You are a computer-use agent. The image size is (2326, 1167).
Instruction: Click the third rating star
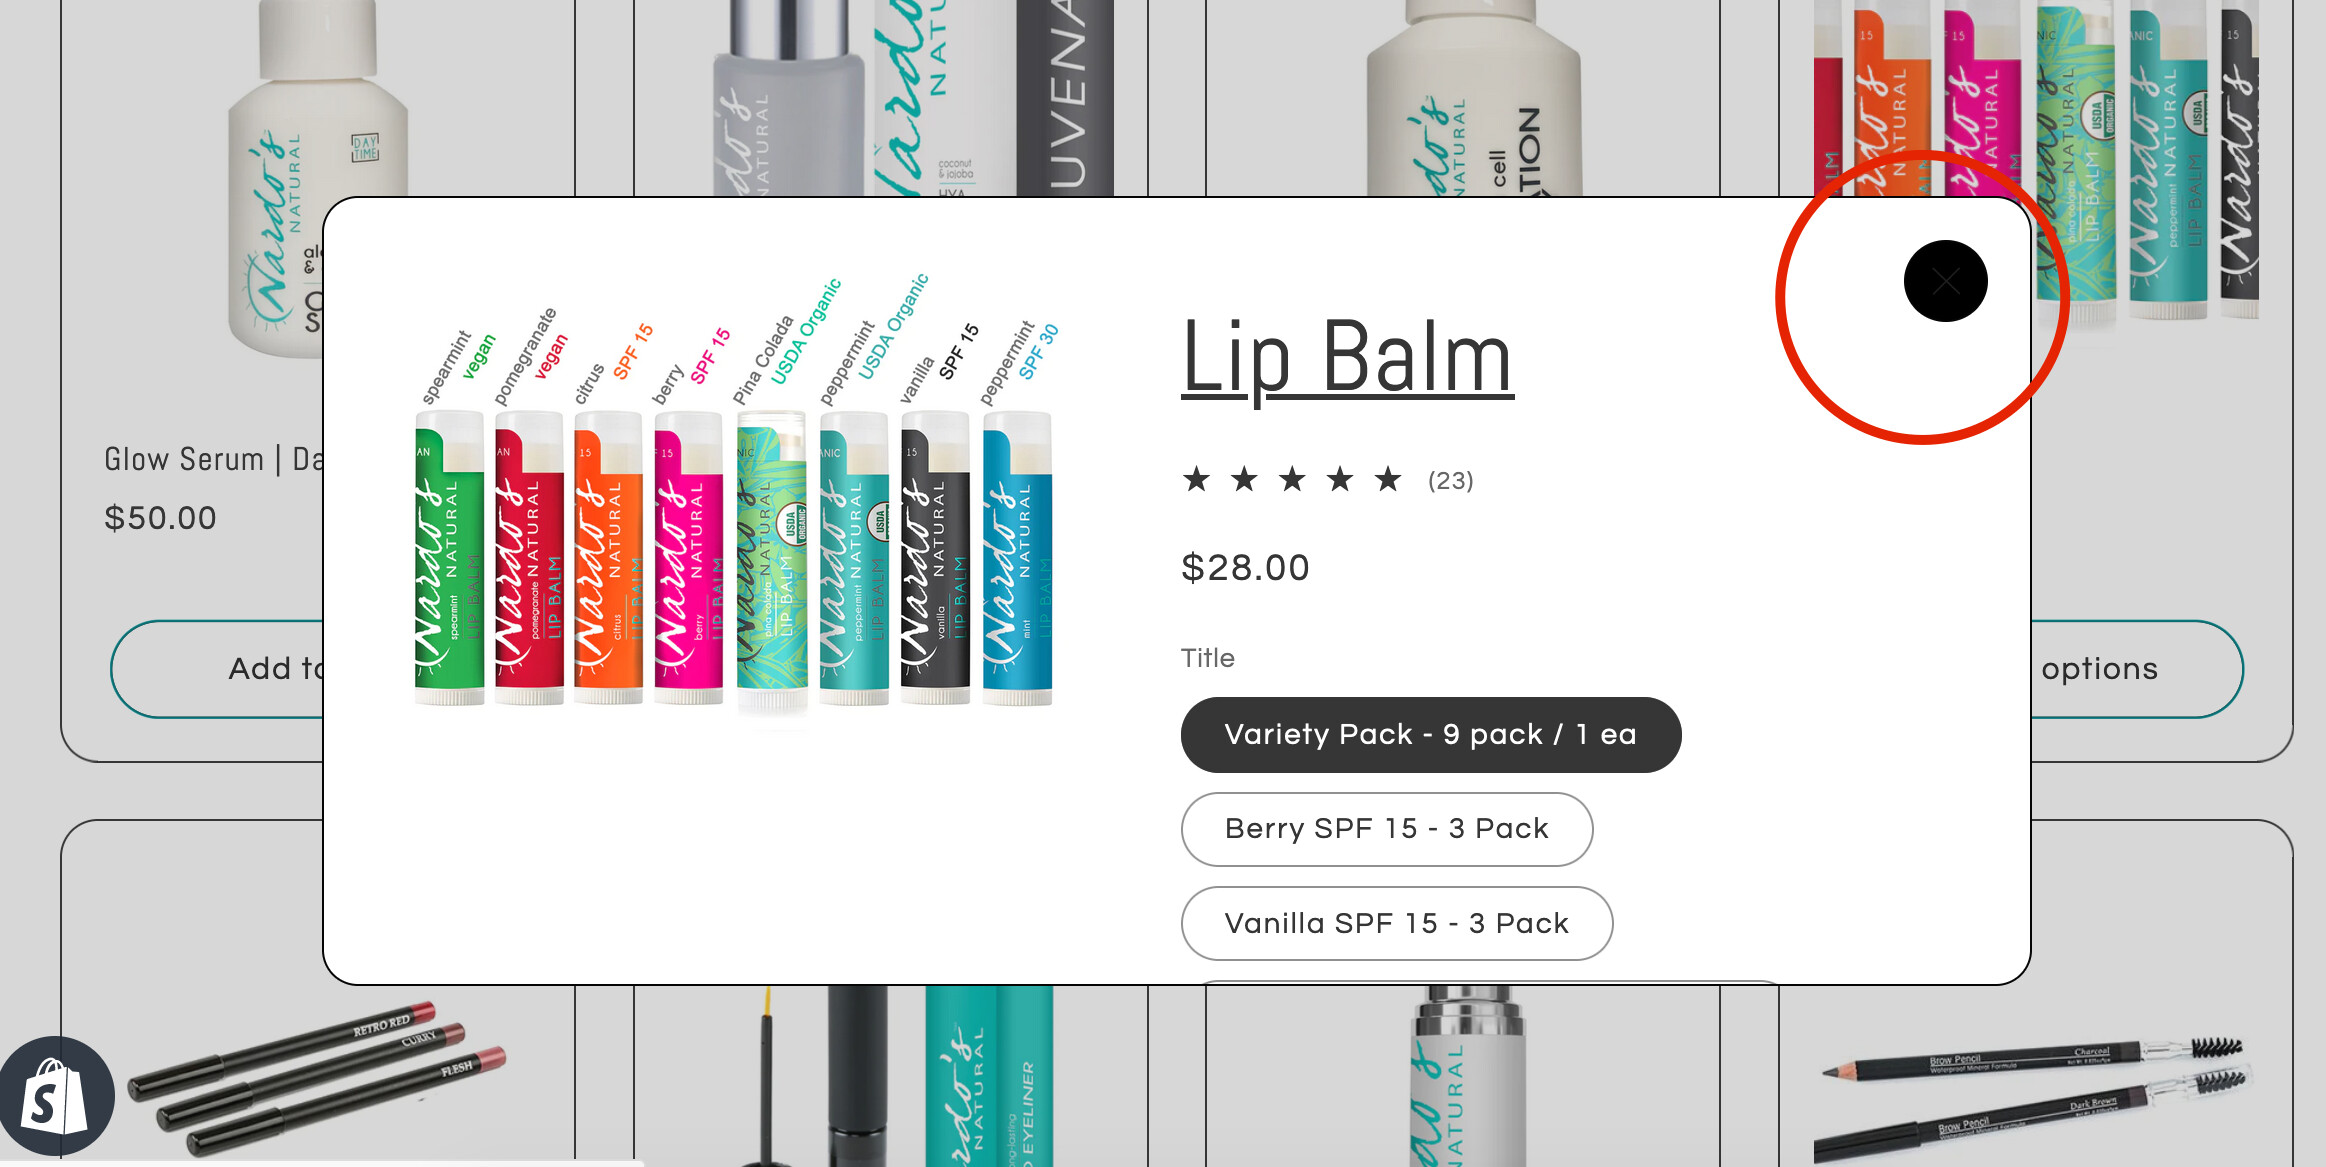[1292, 480]
